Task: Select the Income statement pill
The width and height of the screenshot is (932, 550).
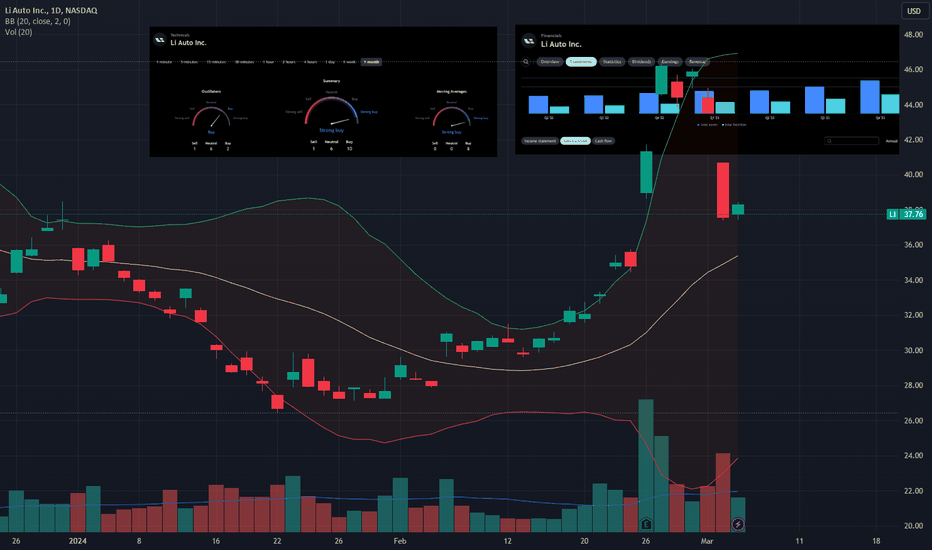Action: (x=540, y=141)
